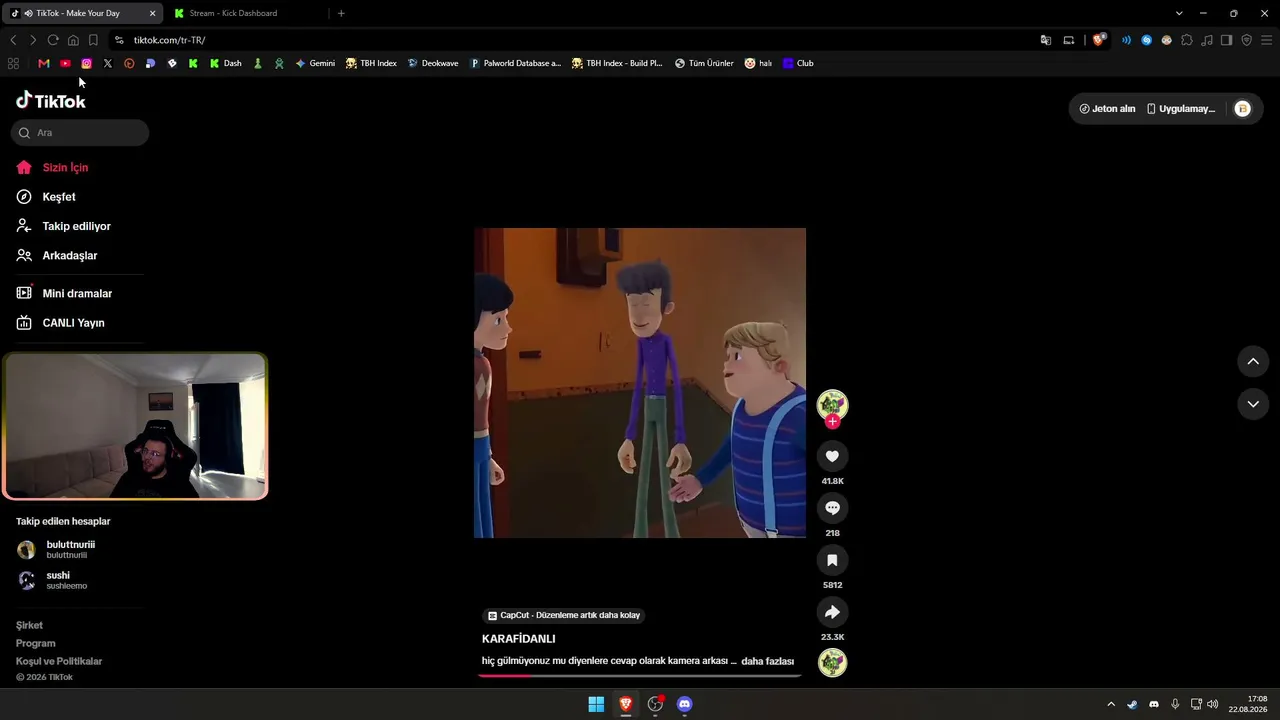
Task: Click the Brave Shields icon in address bar
Action: (1098, 40)
